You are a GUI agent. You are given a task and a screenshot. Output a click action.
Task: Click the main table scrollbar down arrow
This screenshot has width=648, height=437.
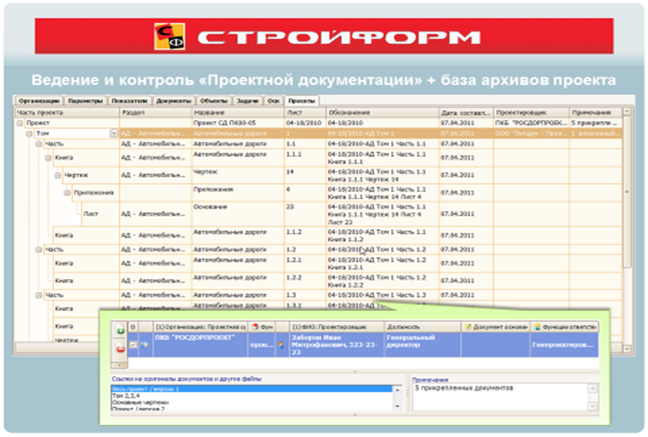tap(627, 349)
